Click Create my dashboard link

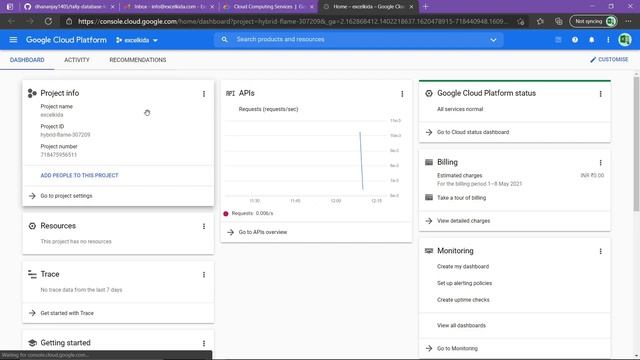[463, 267]
